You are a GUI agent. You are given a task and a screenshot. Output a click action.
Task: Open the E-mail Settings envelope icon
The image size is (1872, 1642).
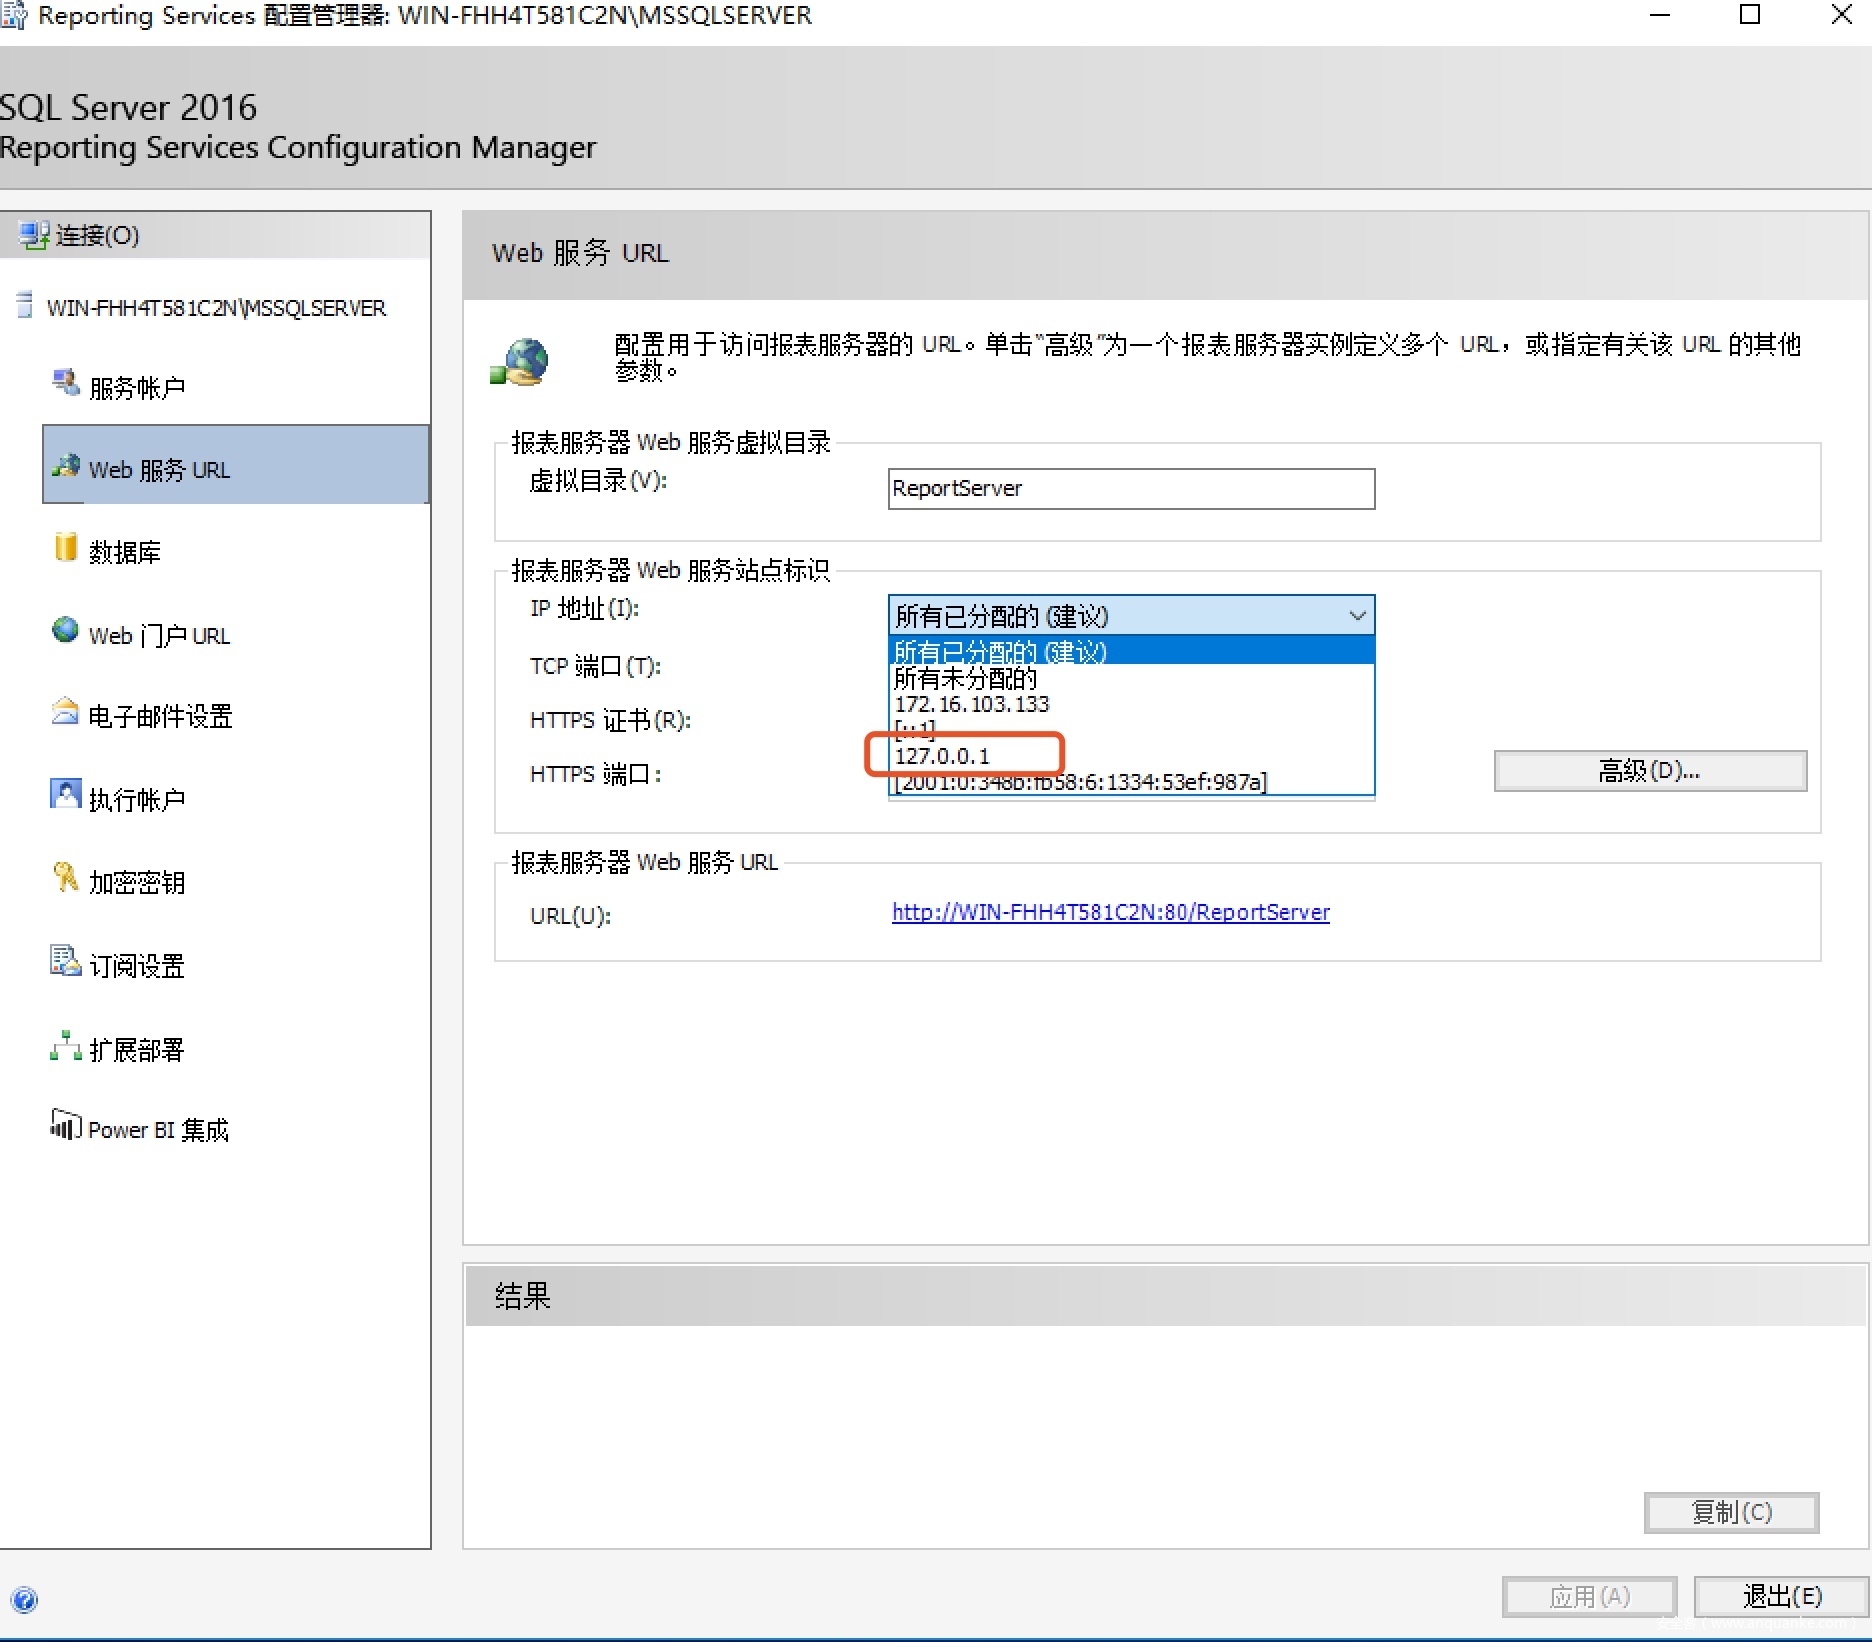66,711
